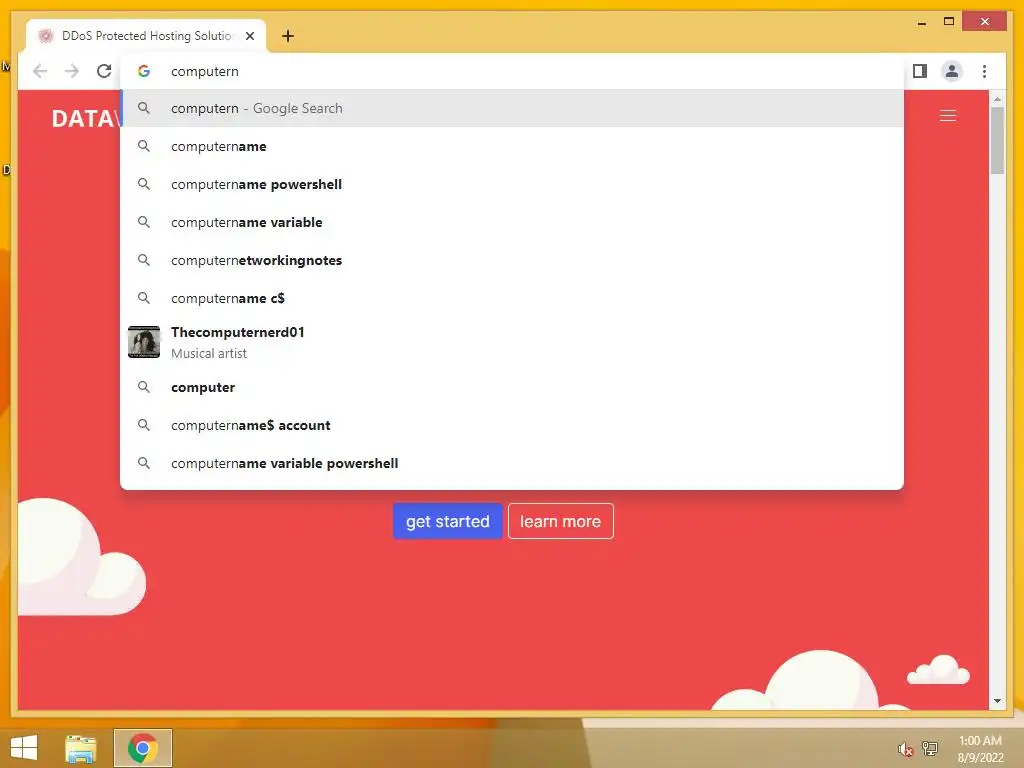This screenshot has height=768, width=1024.
Task: Open the Chrome three-dot menu
Action: point(984,71)
